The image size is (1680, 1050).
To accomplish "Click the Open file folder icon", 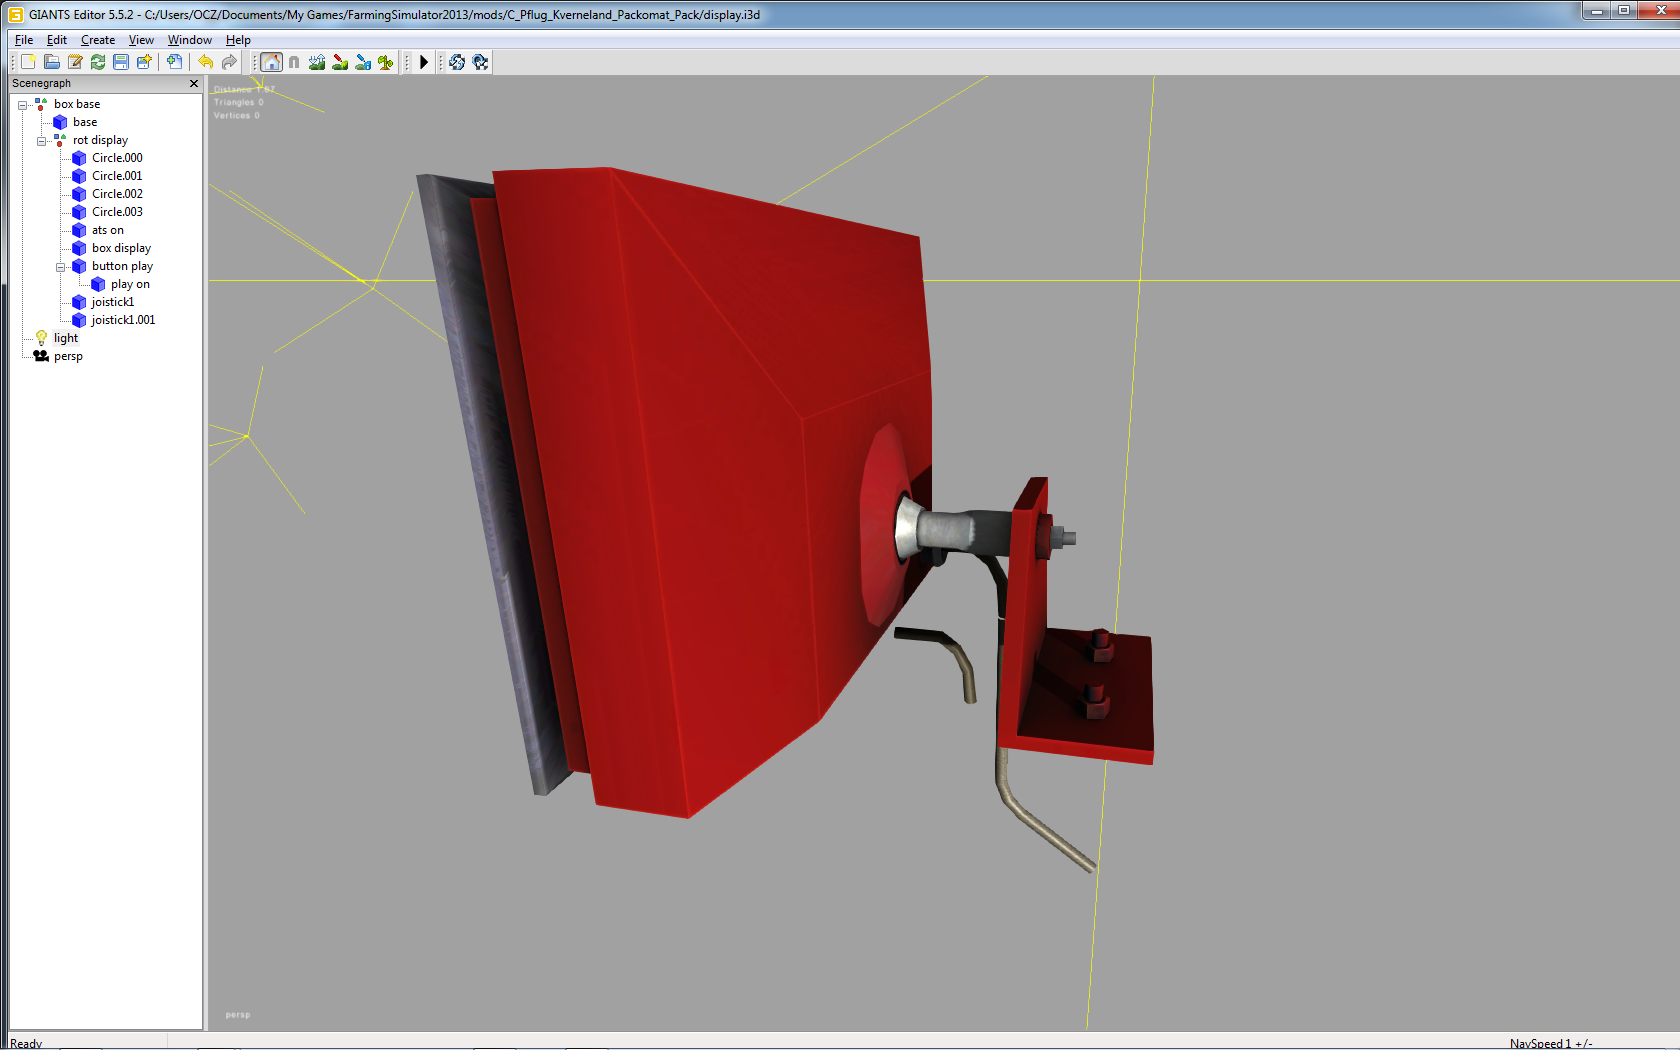I will pyautogui.click(x=52, y=62).
